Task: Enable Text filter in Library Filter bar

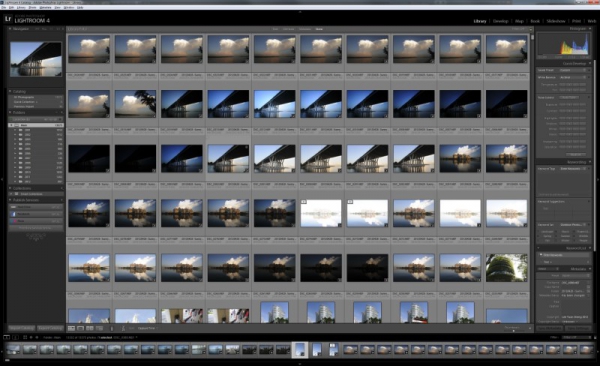Action: point(275,29)
